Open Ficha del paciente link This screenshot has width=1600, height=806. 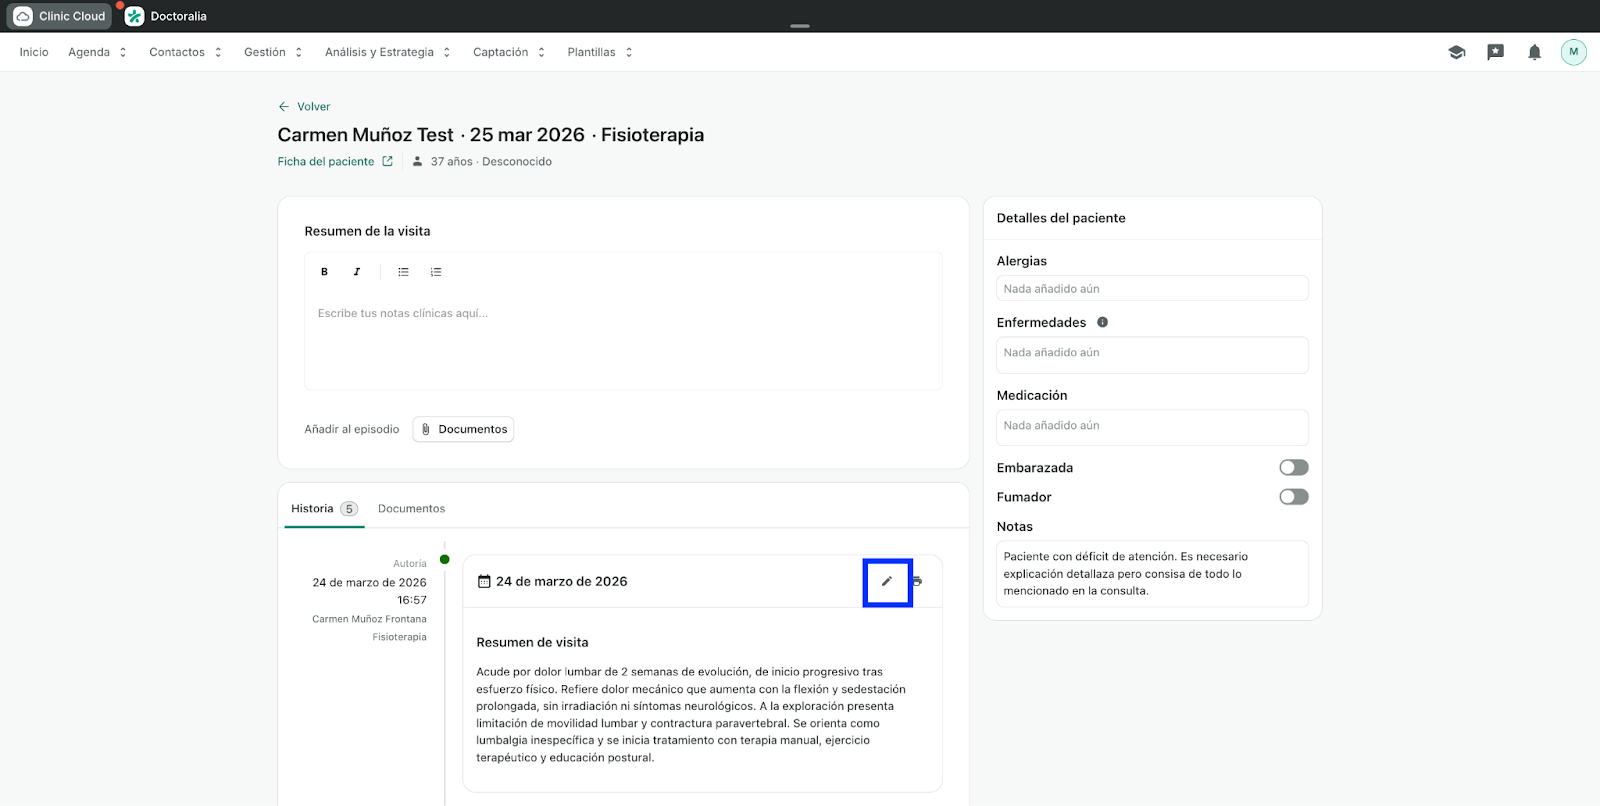click(x=326, y=161)
